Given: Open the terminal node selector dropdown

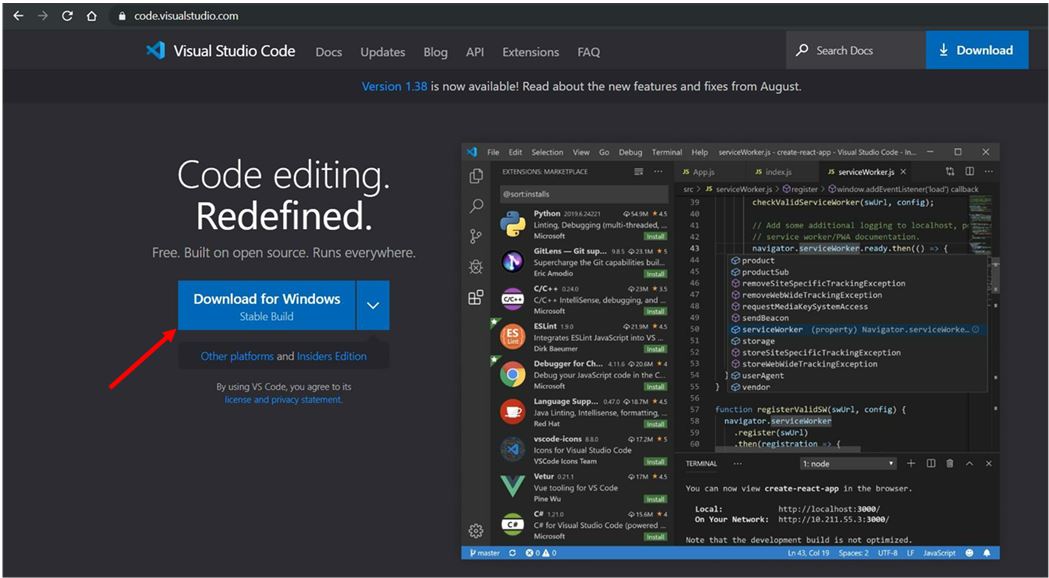Looking at the screenshot, I should [x=848, y=464].
